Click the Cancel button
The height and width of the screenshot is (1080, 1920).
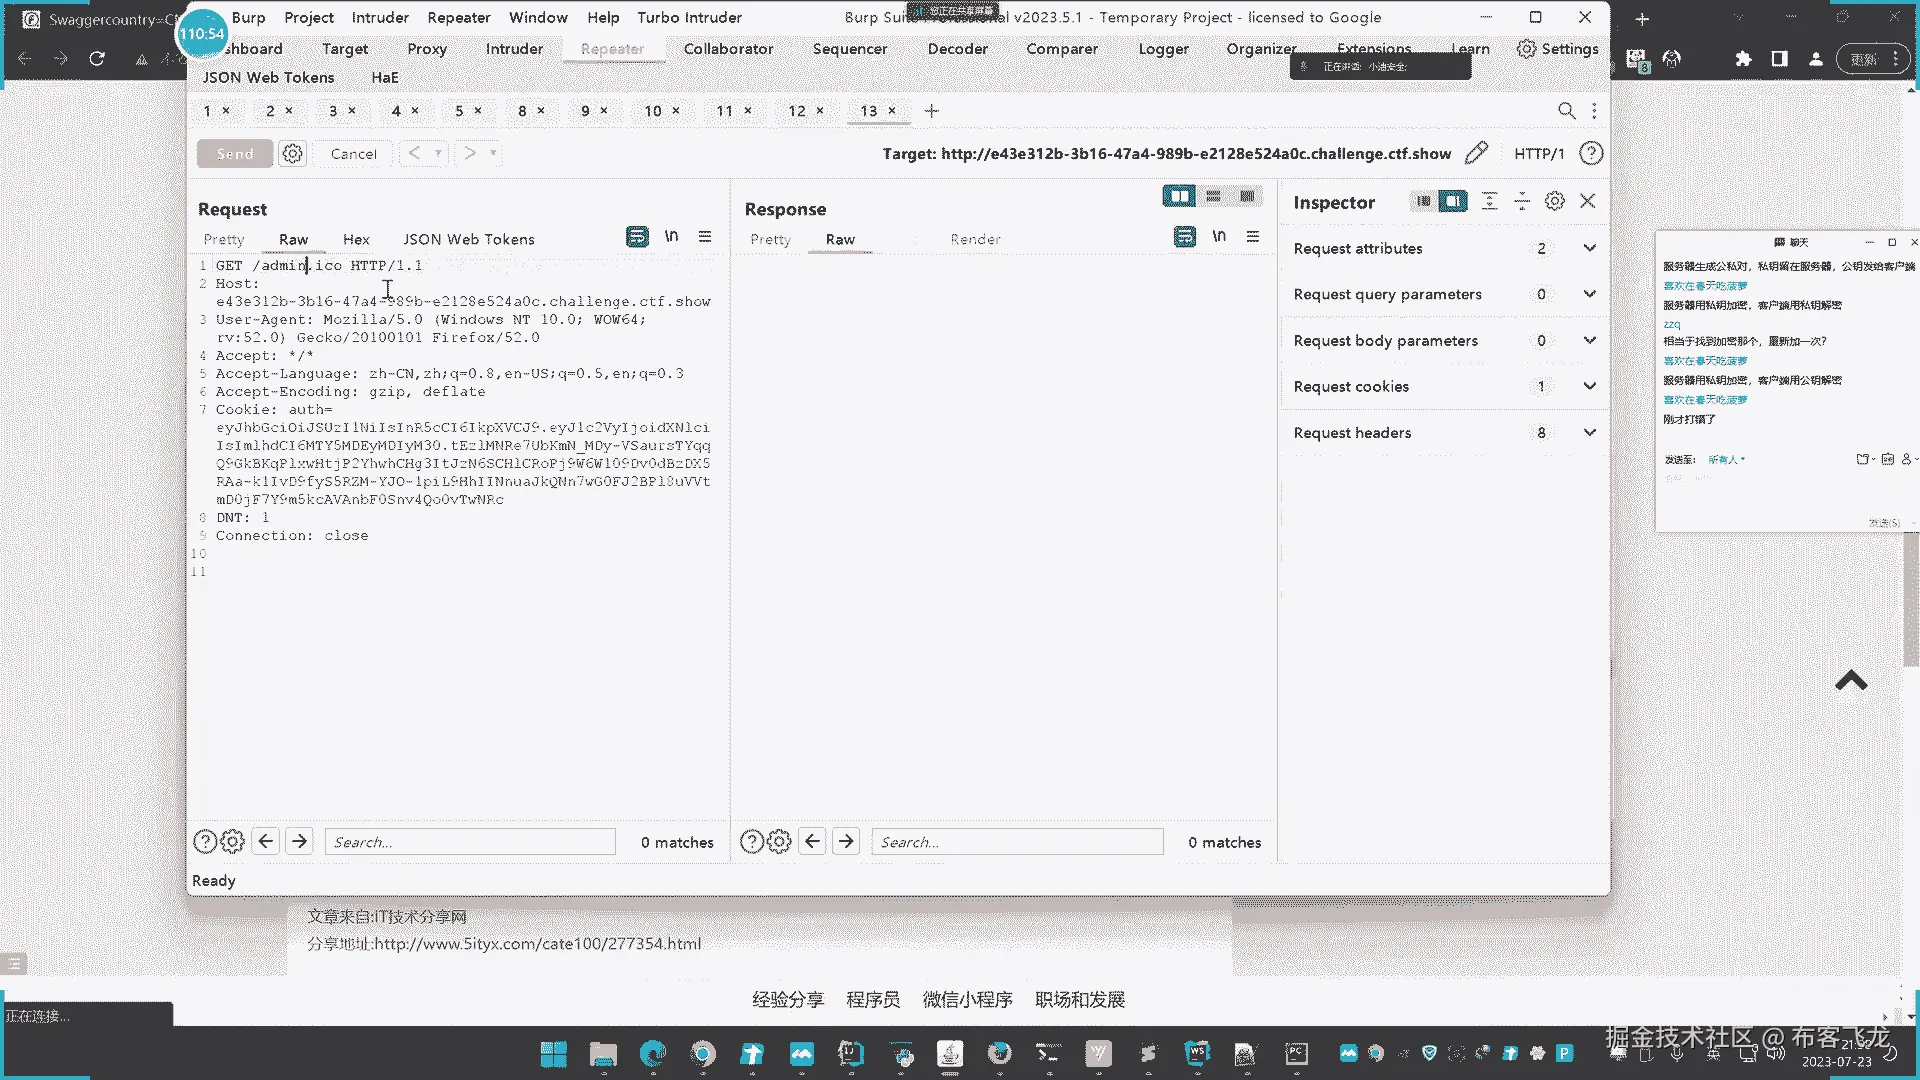[353, 153]
